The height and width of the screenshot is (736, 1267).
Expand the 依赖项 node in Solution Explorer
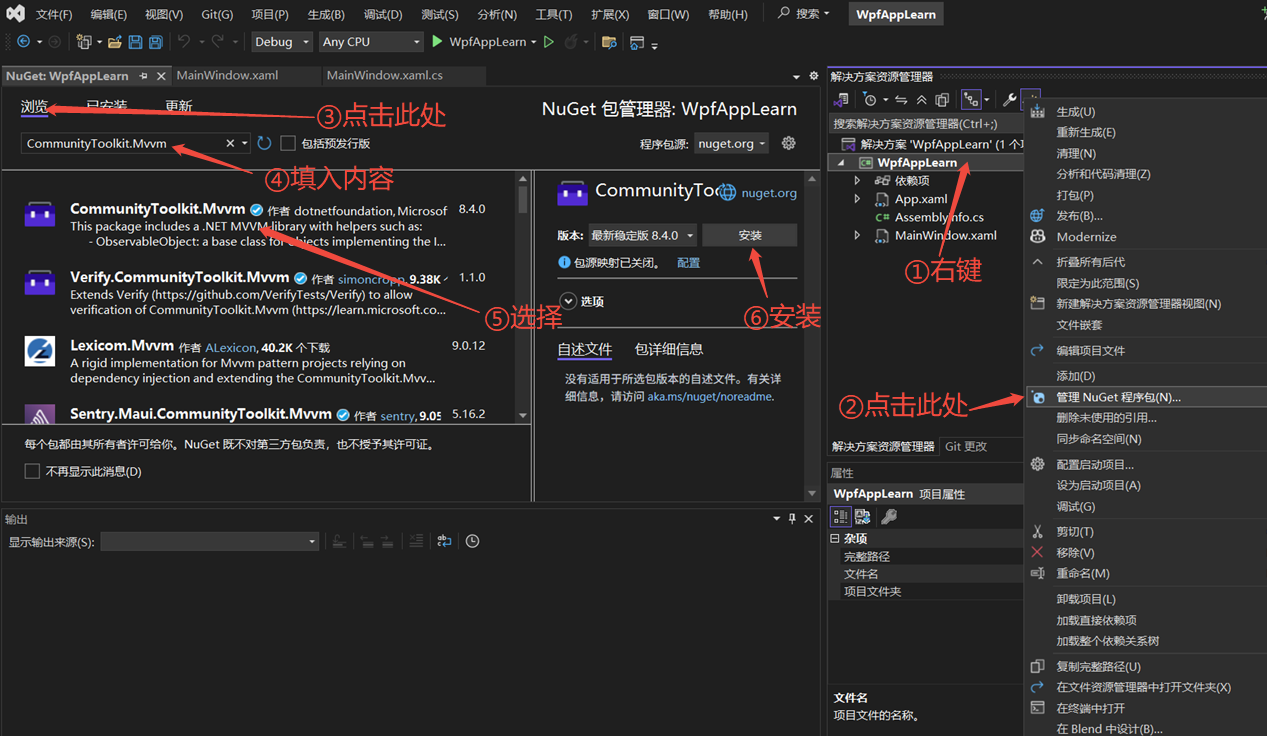click(x=857, y=181)
